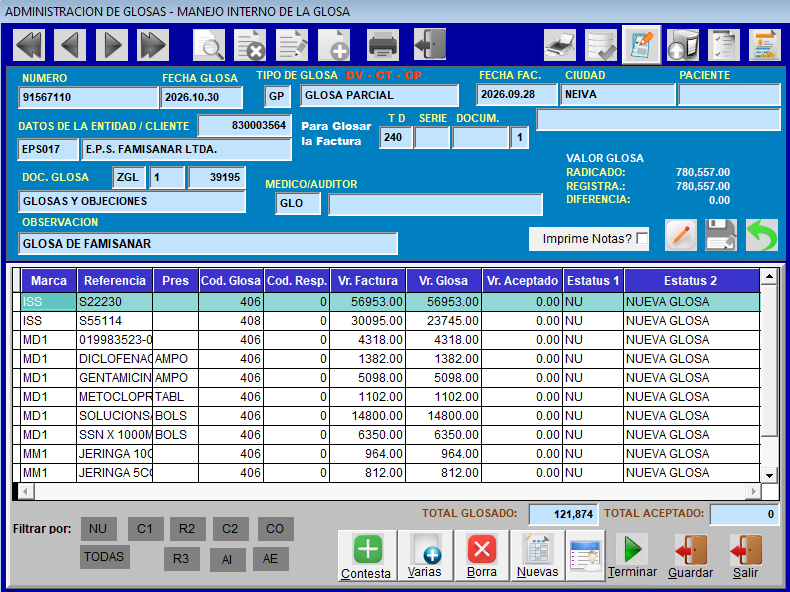790x592 pixels.
Task: Click the checklist icon in top toolbar
Action: [x=724, y=45]
